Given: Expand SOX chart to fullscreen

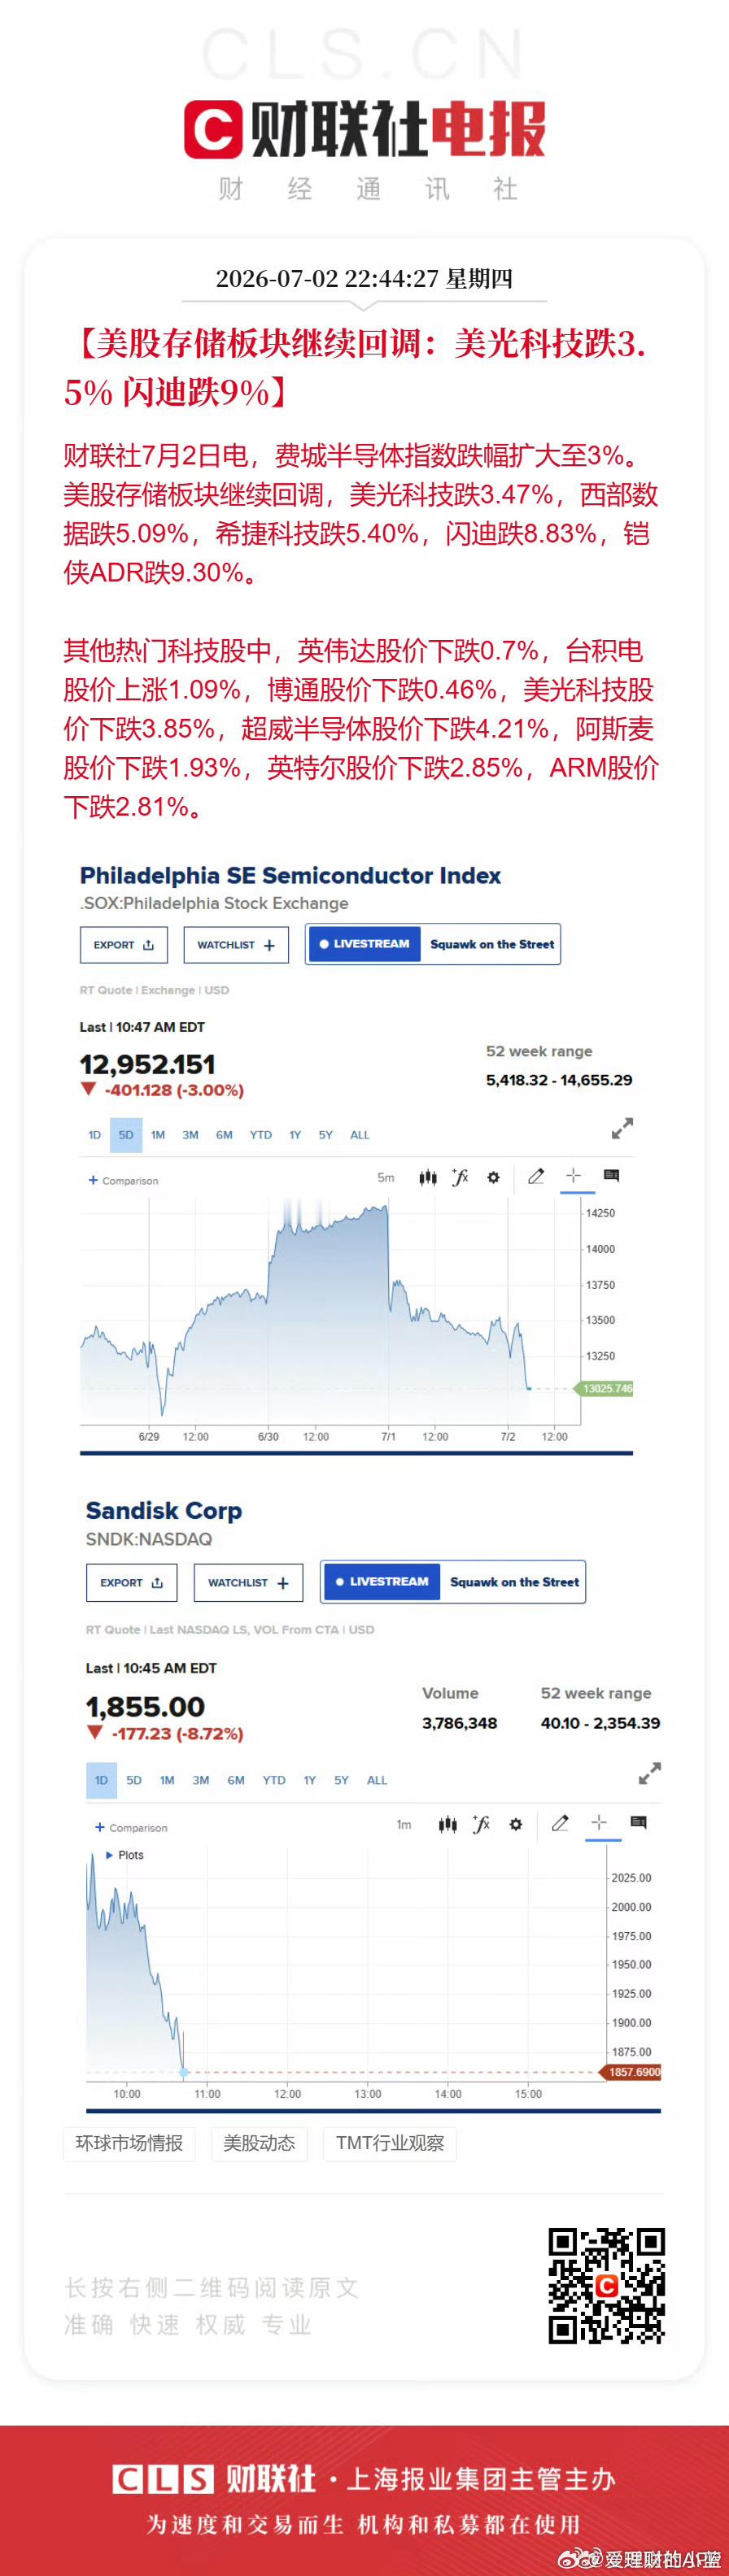Looking at the screenshot, I should [622, 1129].
